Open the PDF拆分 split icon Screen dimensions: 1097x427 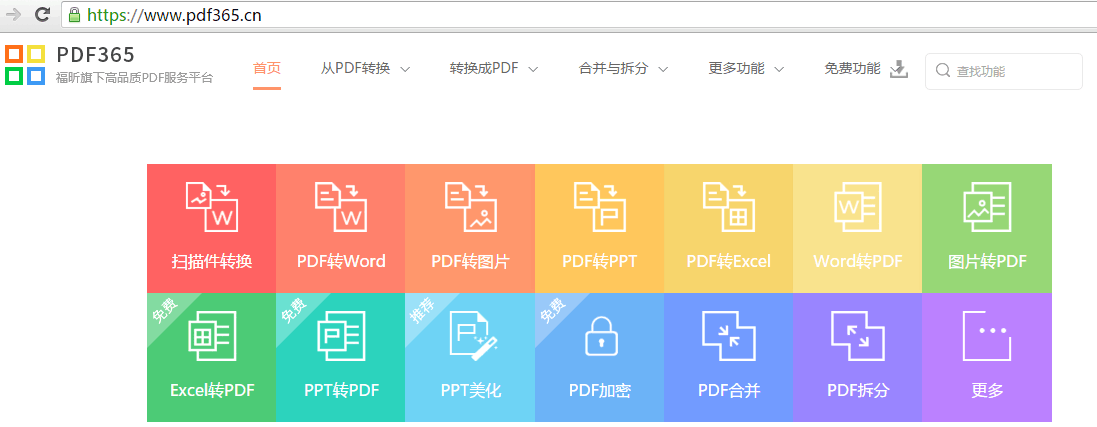pyautogui.click(x=858, y=335)
